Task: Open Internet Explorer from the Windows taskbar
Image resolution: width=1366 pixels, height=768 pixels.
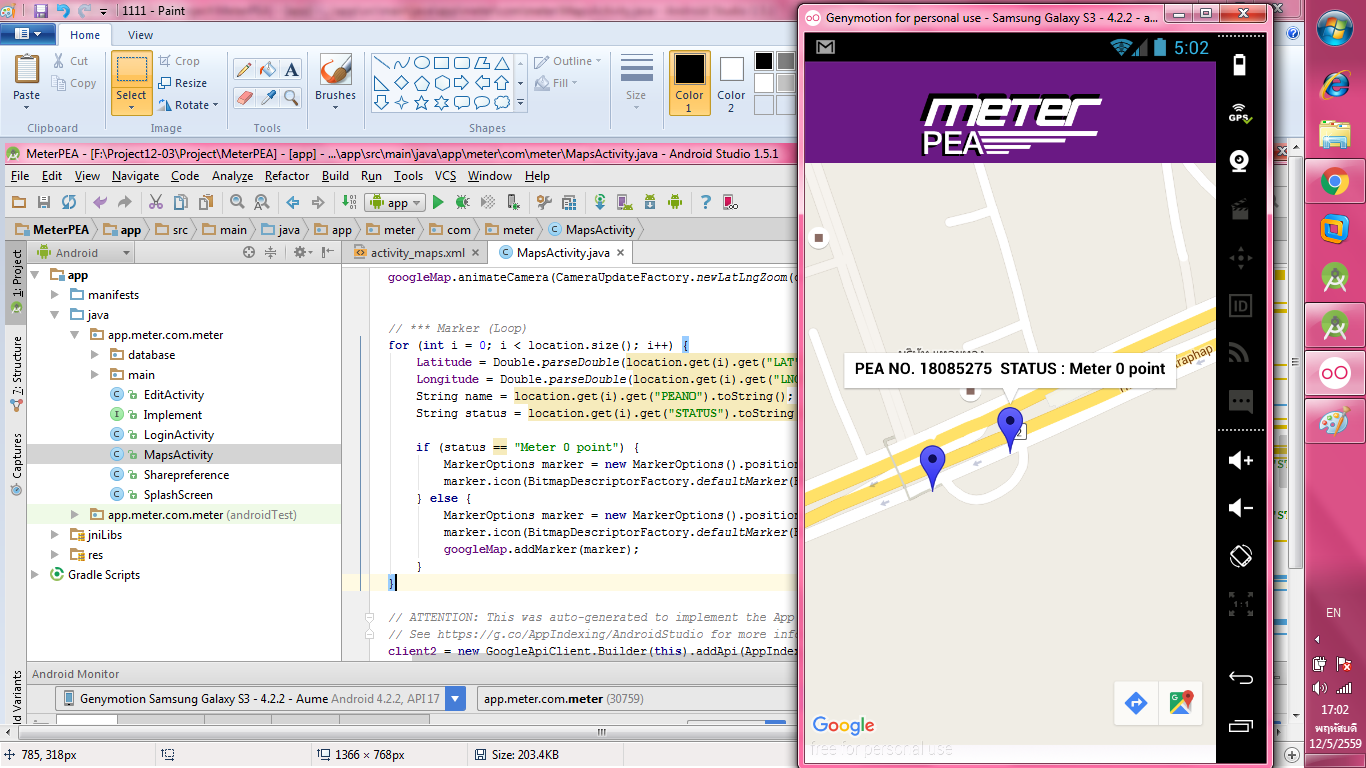Action: (x=1334, y=86)
